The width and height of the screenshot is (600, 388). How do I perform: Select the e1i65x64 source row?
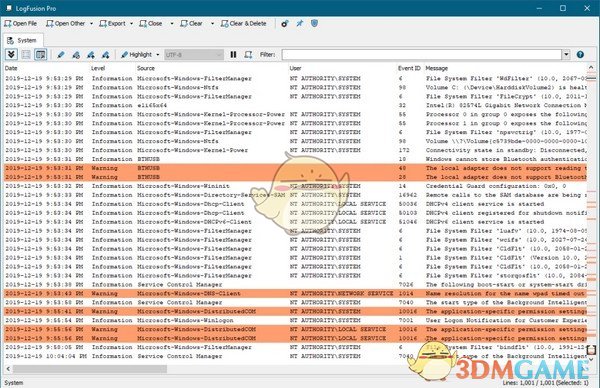[295, 105]
